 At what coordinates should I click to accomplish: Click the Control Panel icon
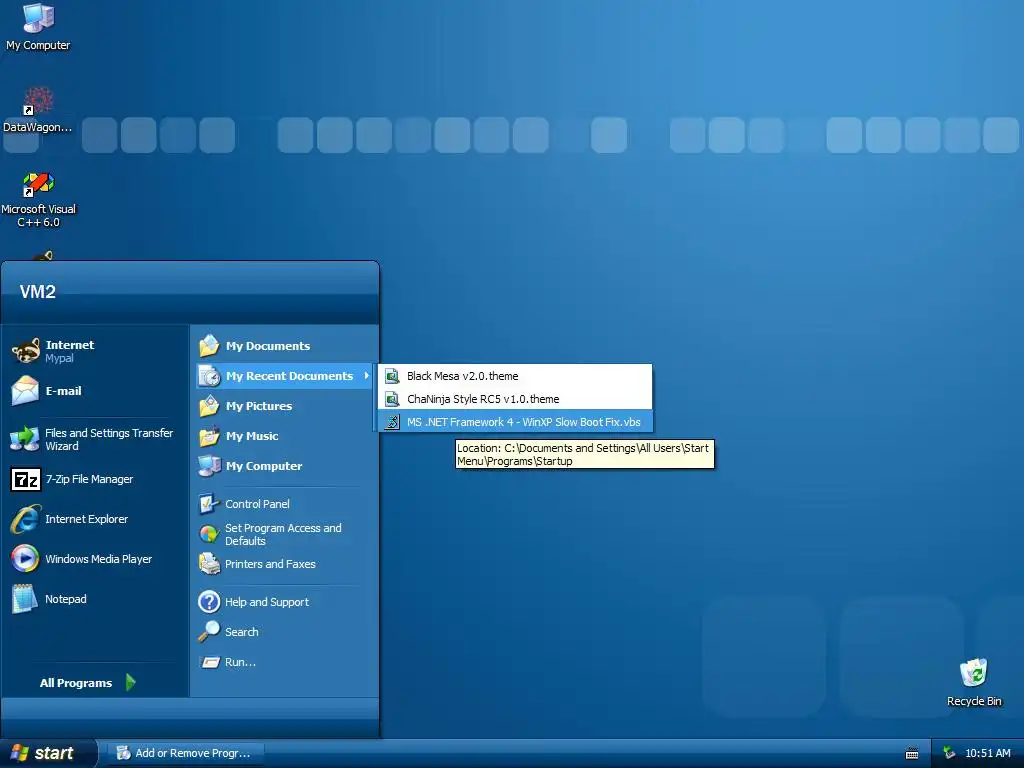pyautogui.click(x=209, y=504)
